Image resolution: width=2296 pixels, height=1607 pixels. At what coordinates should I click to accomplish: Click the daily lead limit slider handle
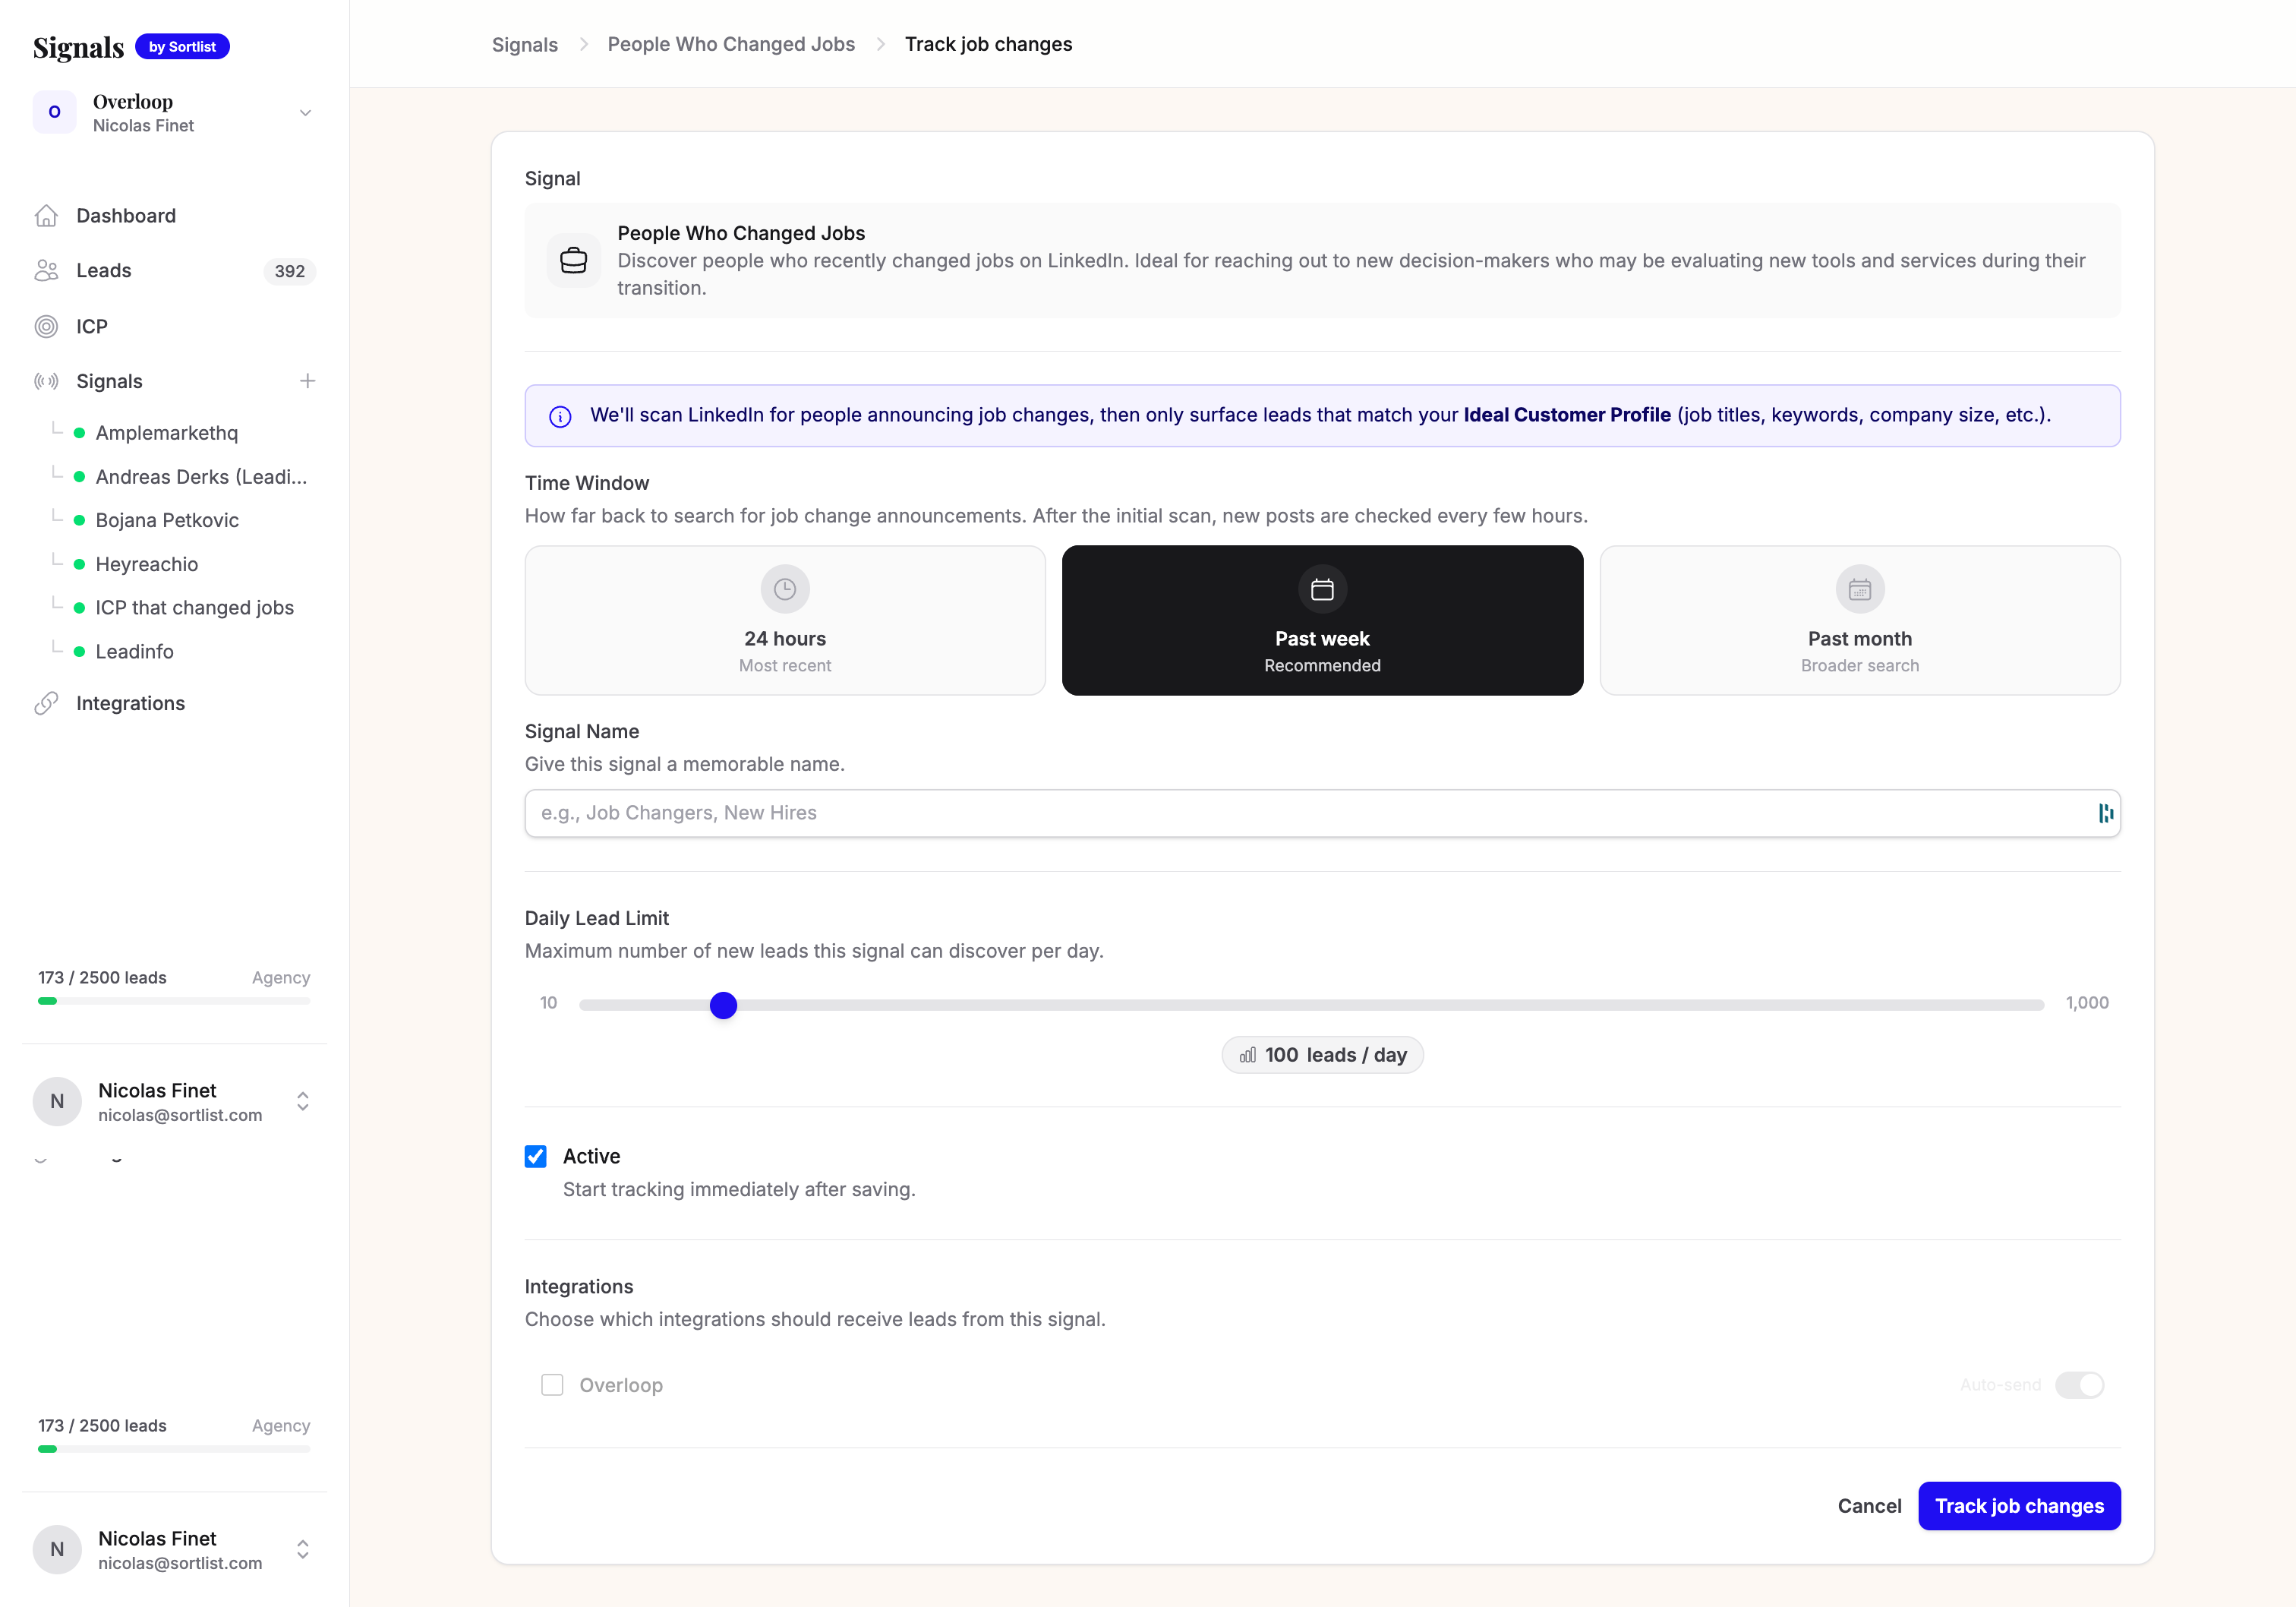click(723, 1005)
